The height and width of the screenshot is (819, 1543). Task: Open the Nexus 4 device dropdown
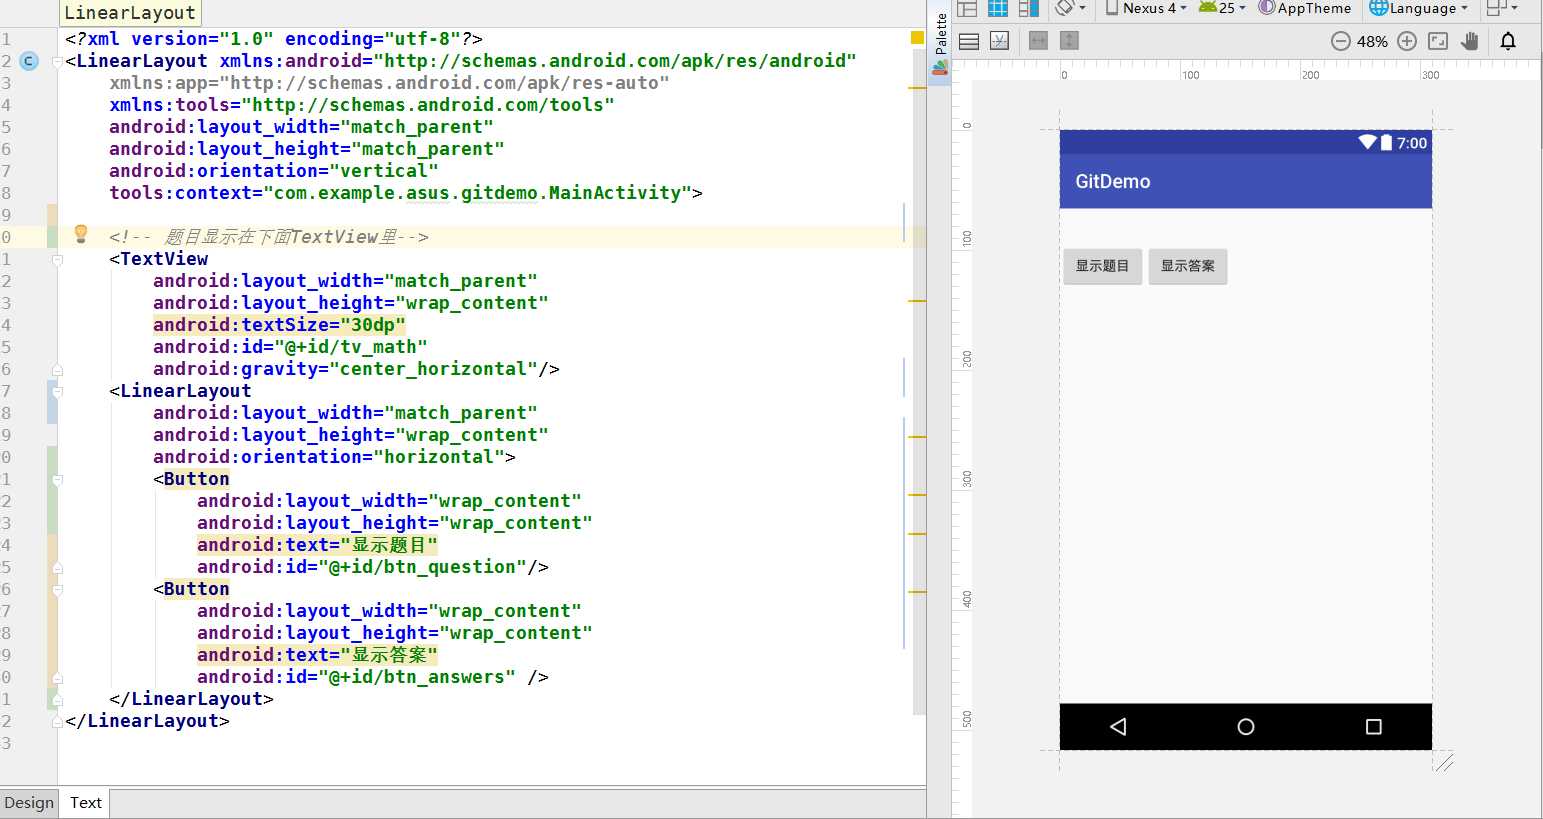coord(1145,8)
